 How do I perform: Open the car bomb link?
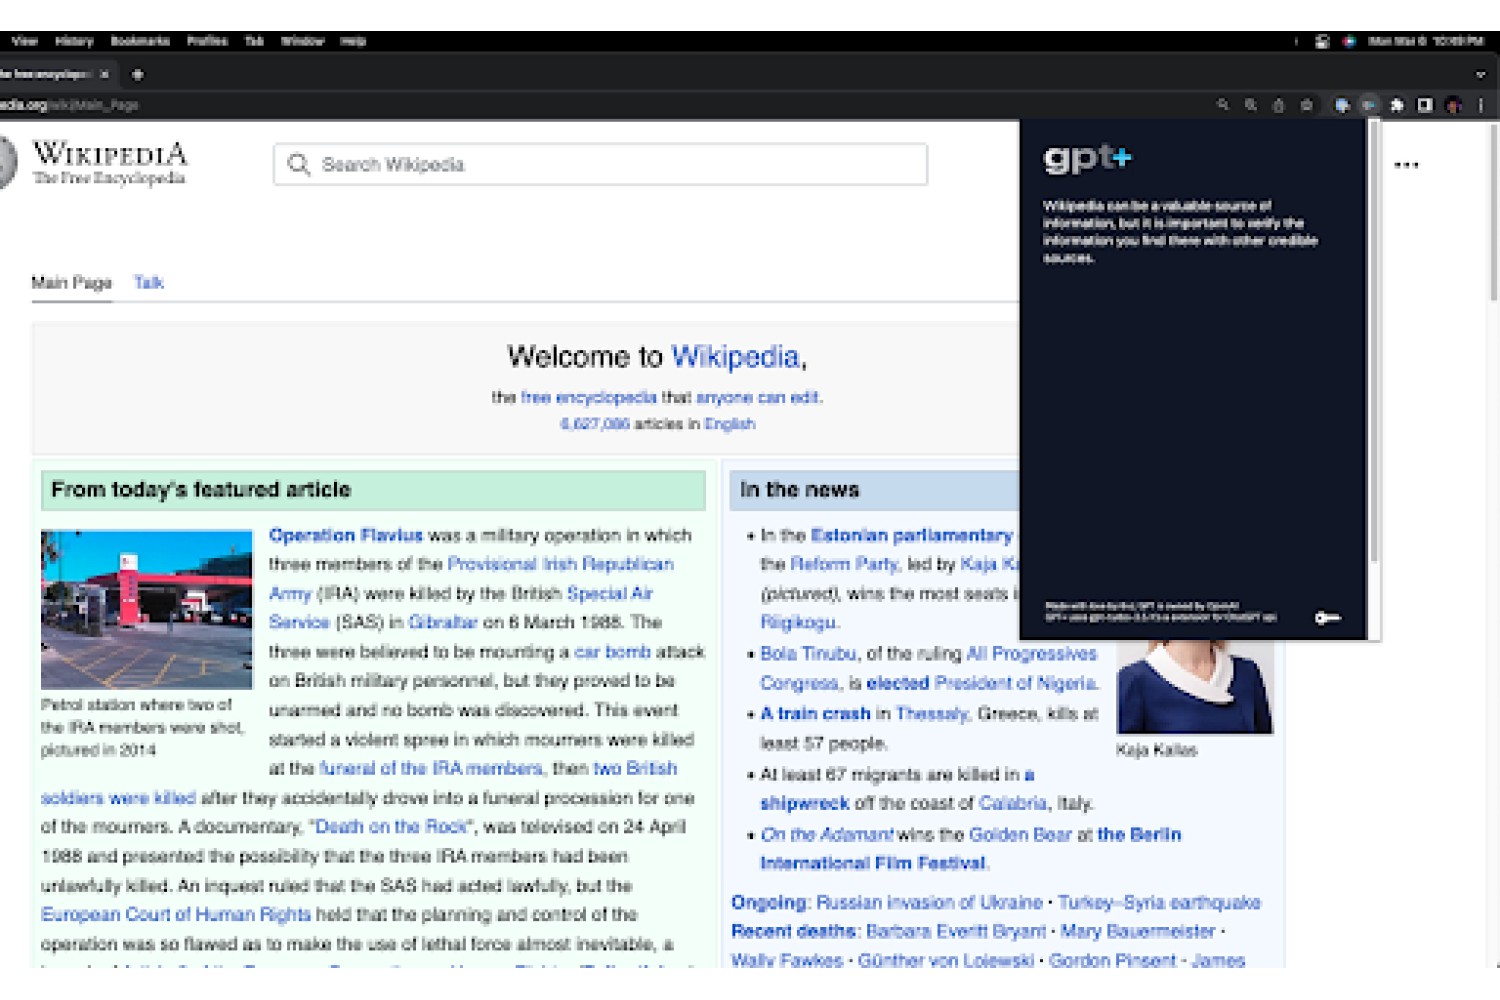(612, 652)
